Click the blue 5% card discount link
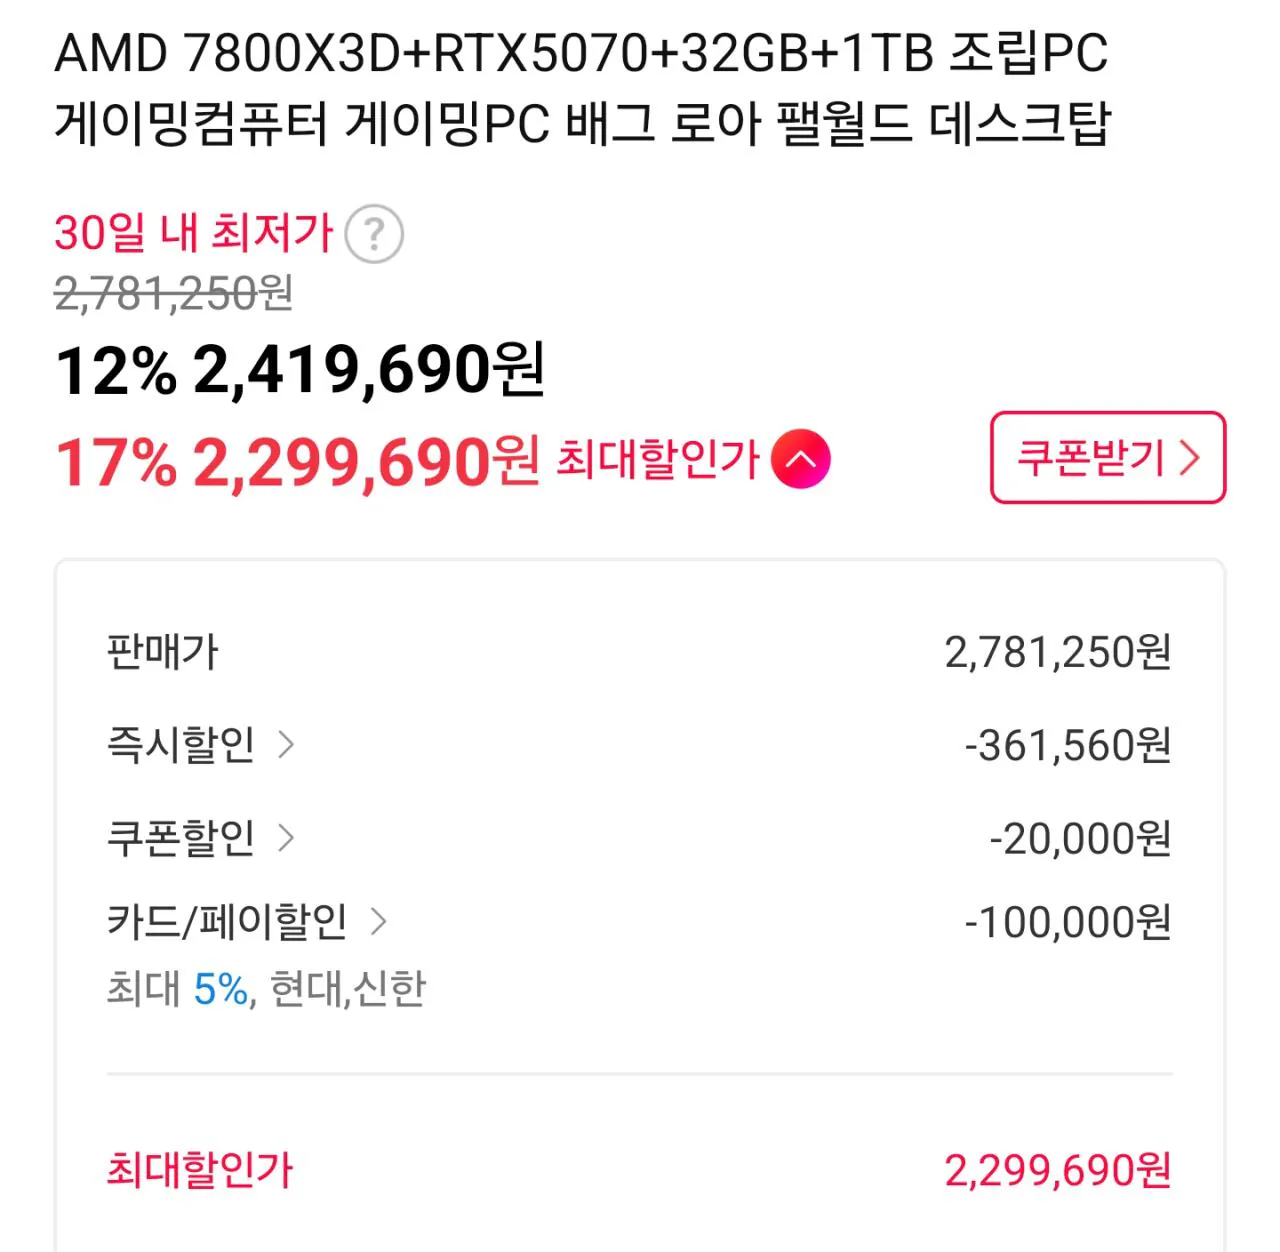Screen dimensions: 1280x1252 click(x=216, y=986)
